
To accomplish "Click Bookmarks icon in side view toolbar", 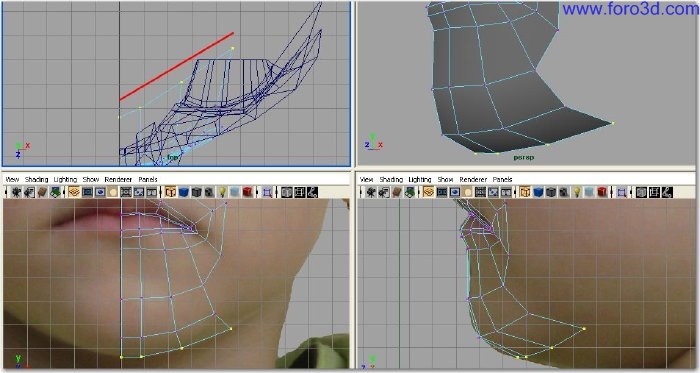I will click(x=397, y=192).
